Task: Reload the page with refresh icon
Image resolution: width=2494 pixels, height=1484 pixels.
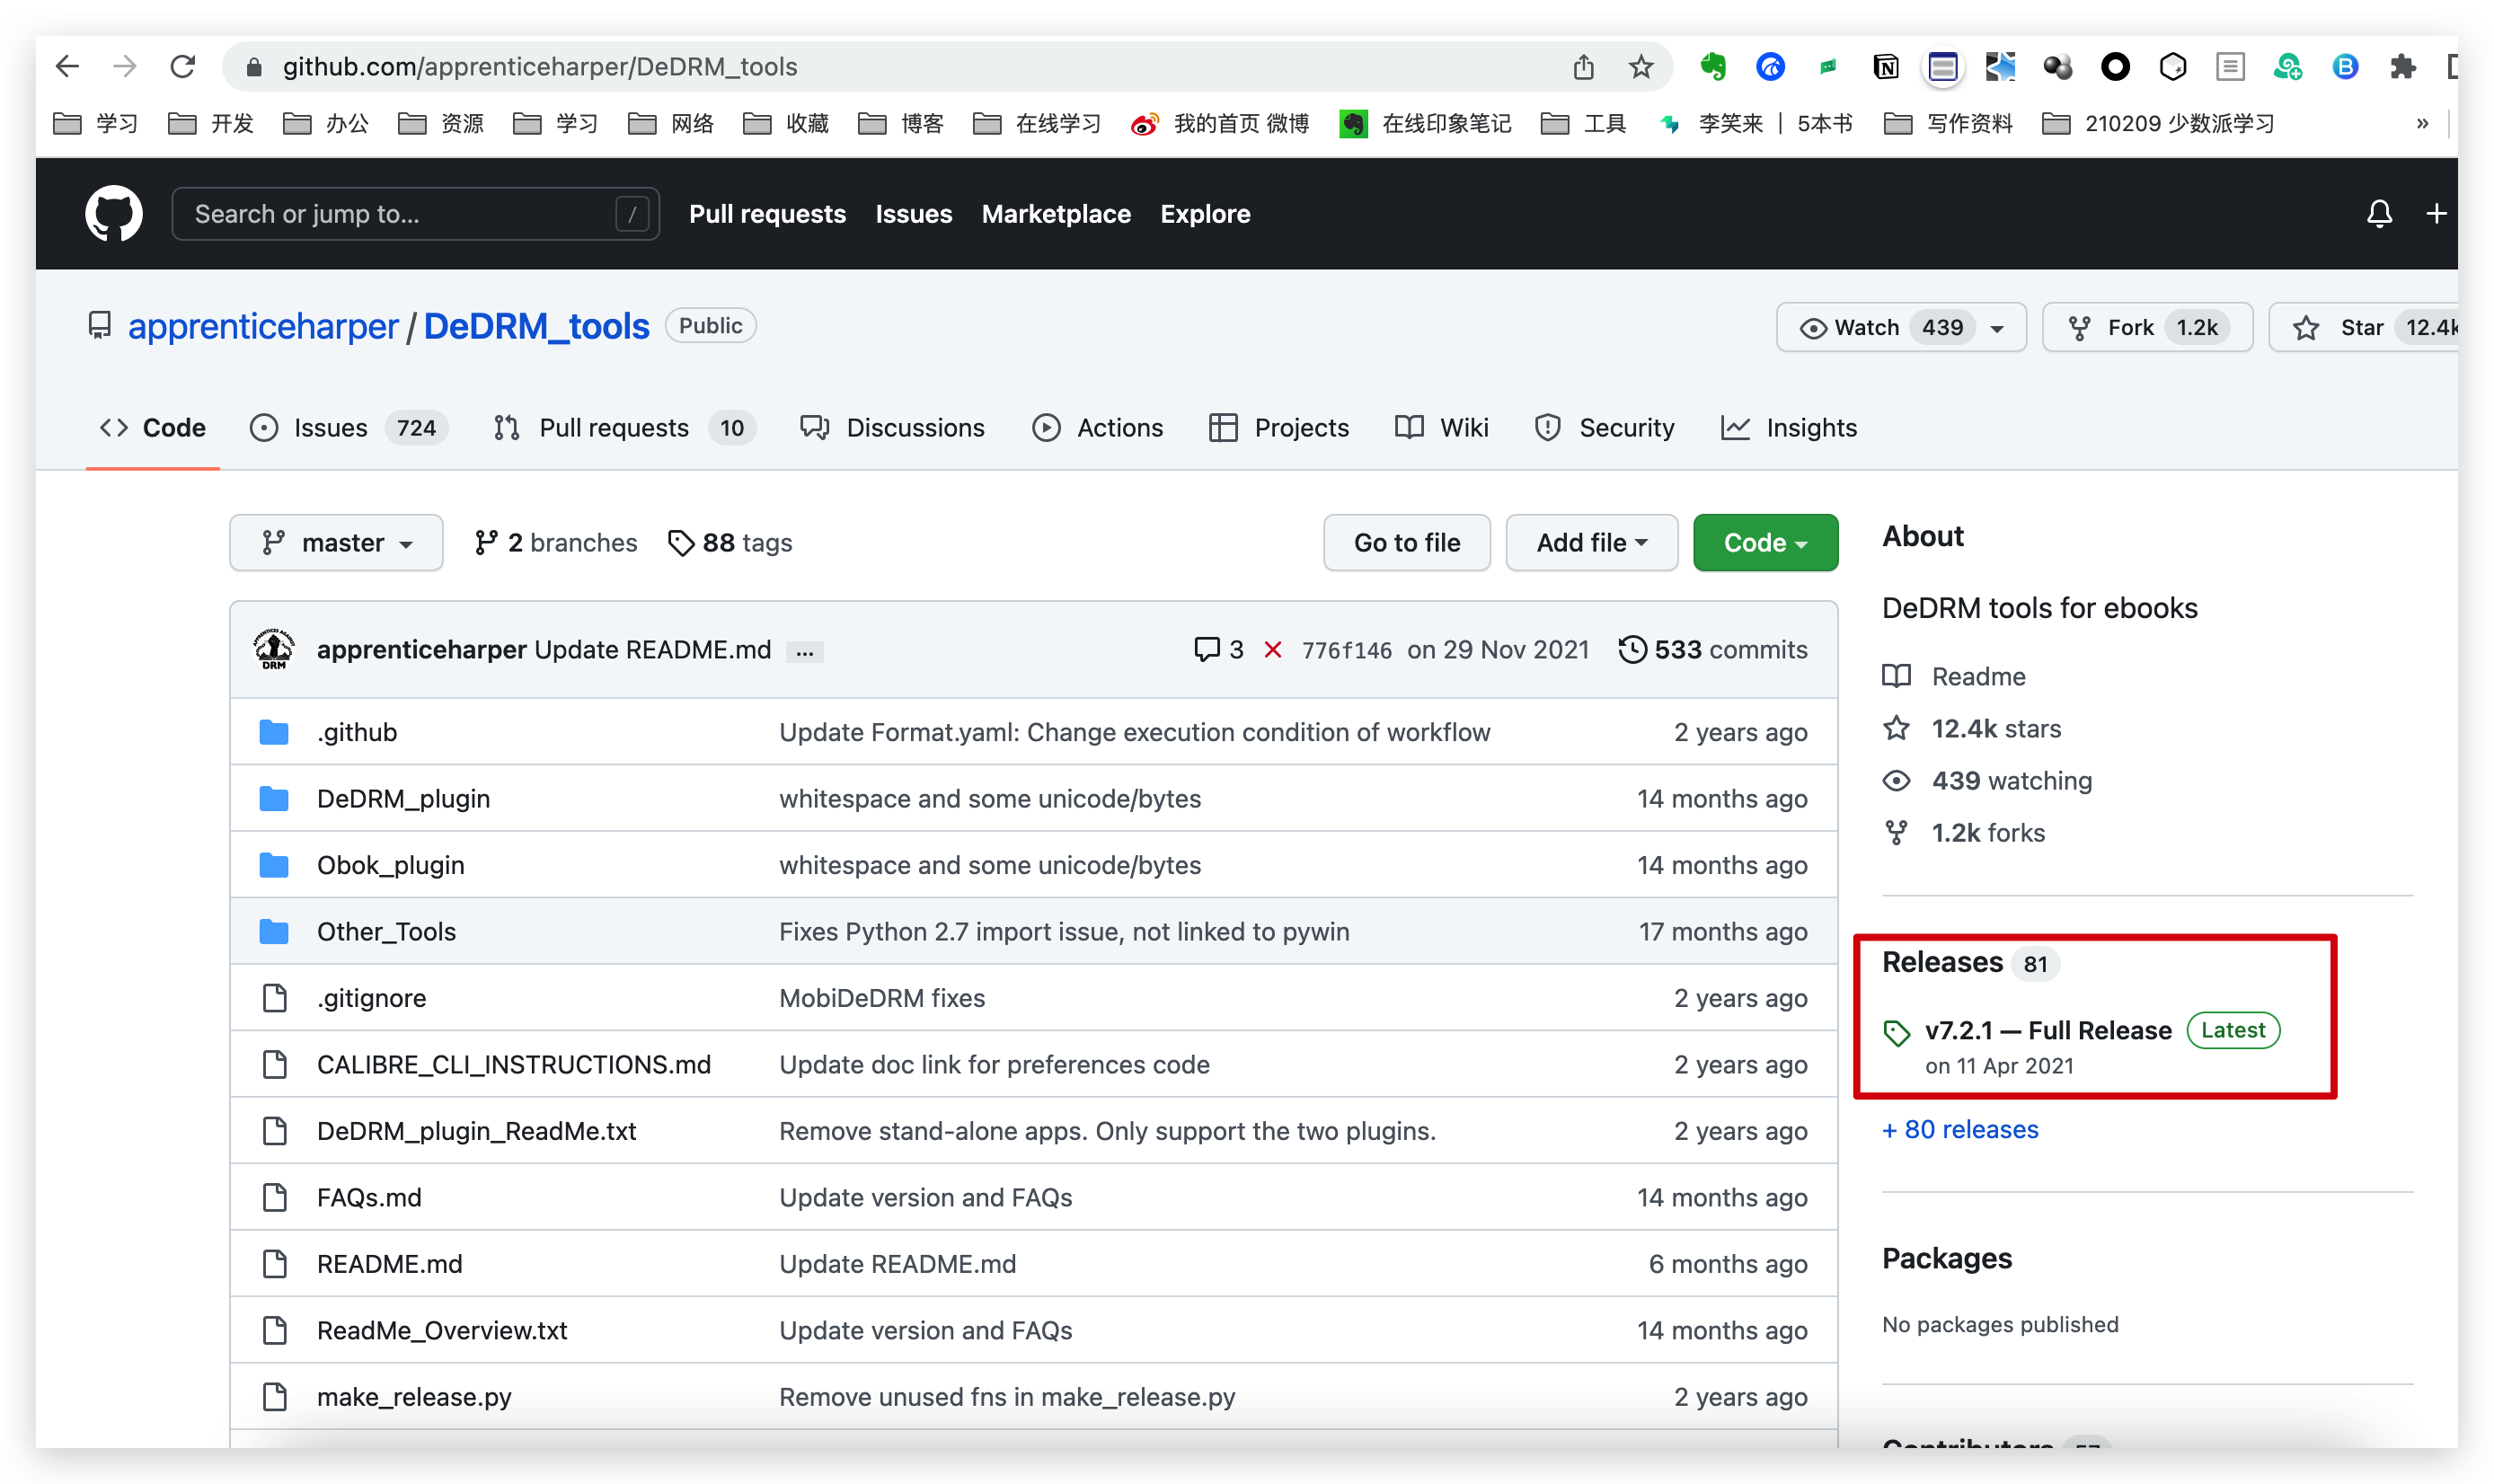Action: [182, 66]
